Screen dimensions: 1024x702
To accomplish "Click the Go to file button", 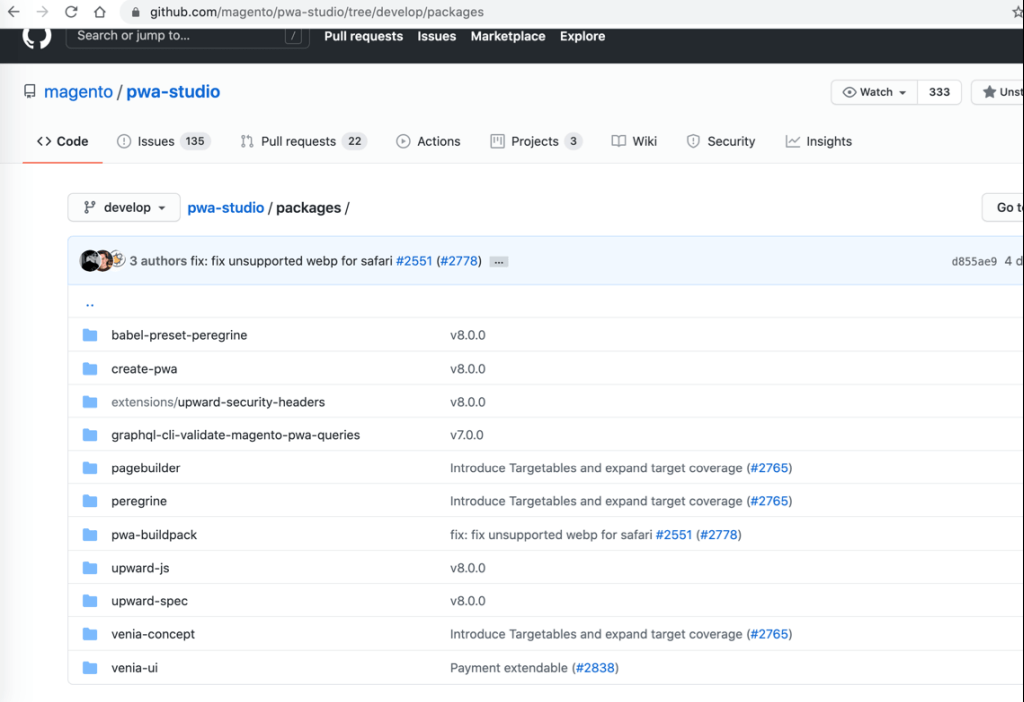I will click(1003, 208).
